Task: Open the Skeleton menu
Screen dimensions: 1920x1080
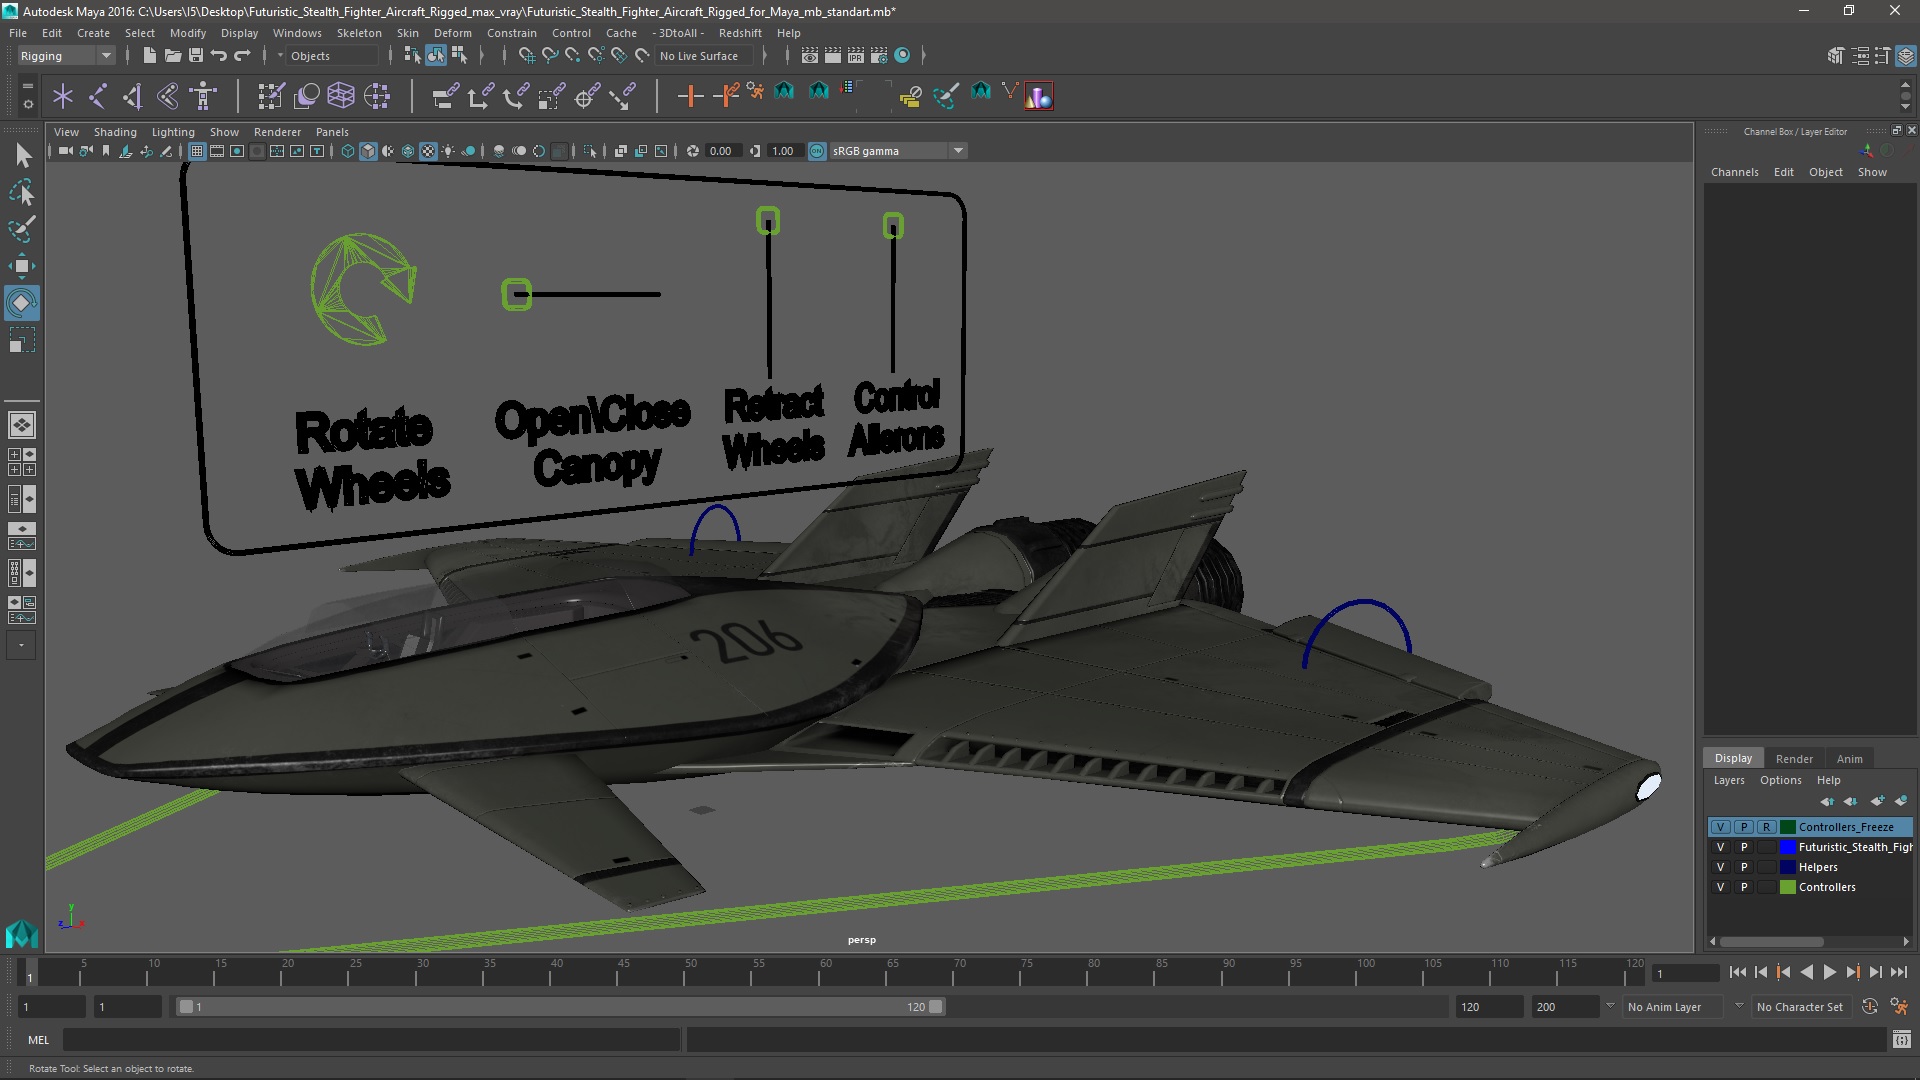Action: pyautogui.click(x=358, y=33)
